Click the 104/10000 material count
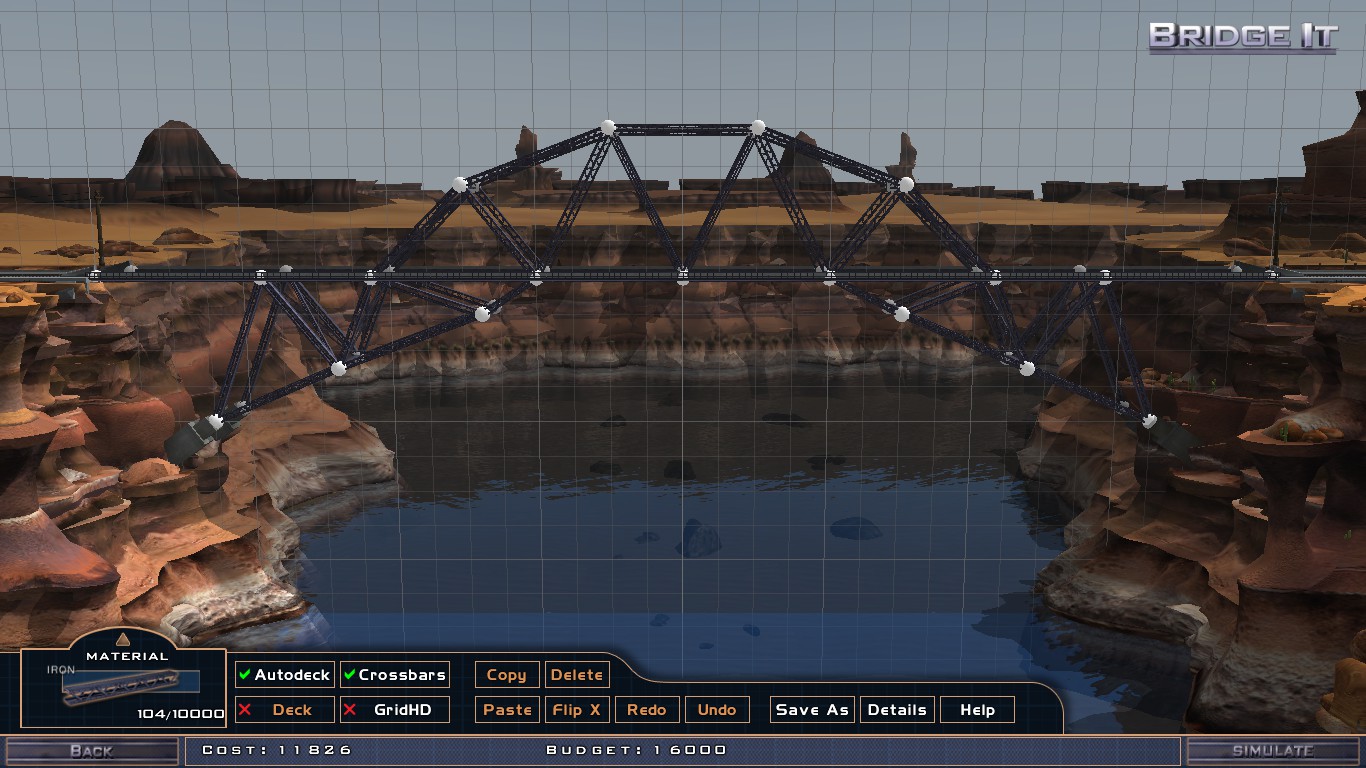The image size is (1366, 768). 181,714
